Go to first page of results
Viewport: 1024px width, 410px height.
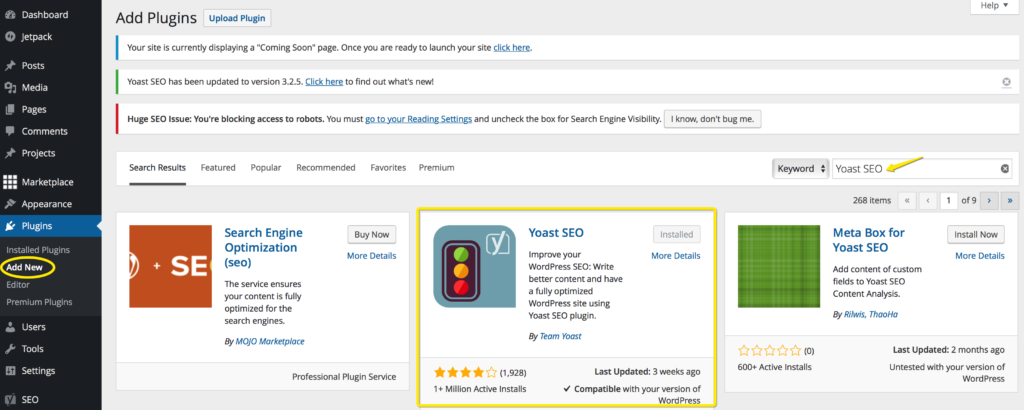906,201
